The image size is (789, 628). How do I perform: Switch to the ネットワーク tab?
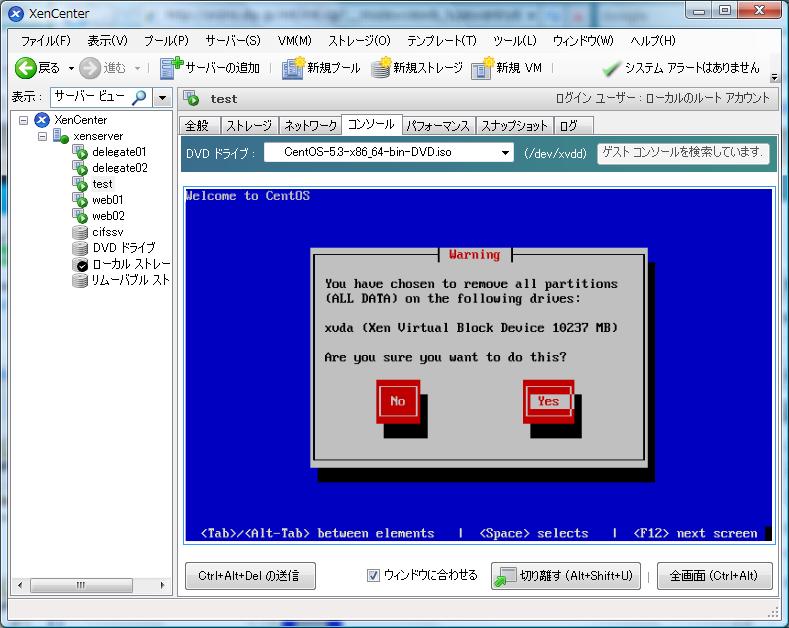310,126
